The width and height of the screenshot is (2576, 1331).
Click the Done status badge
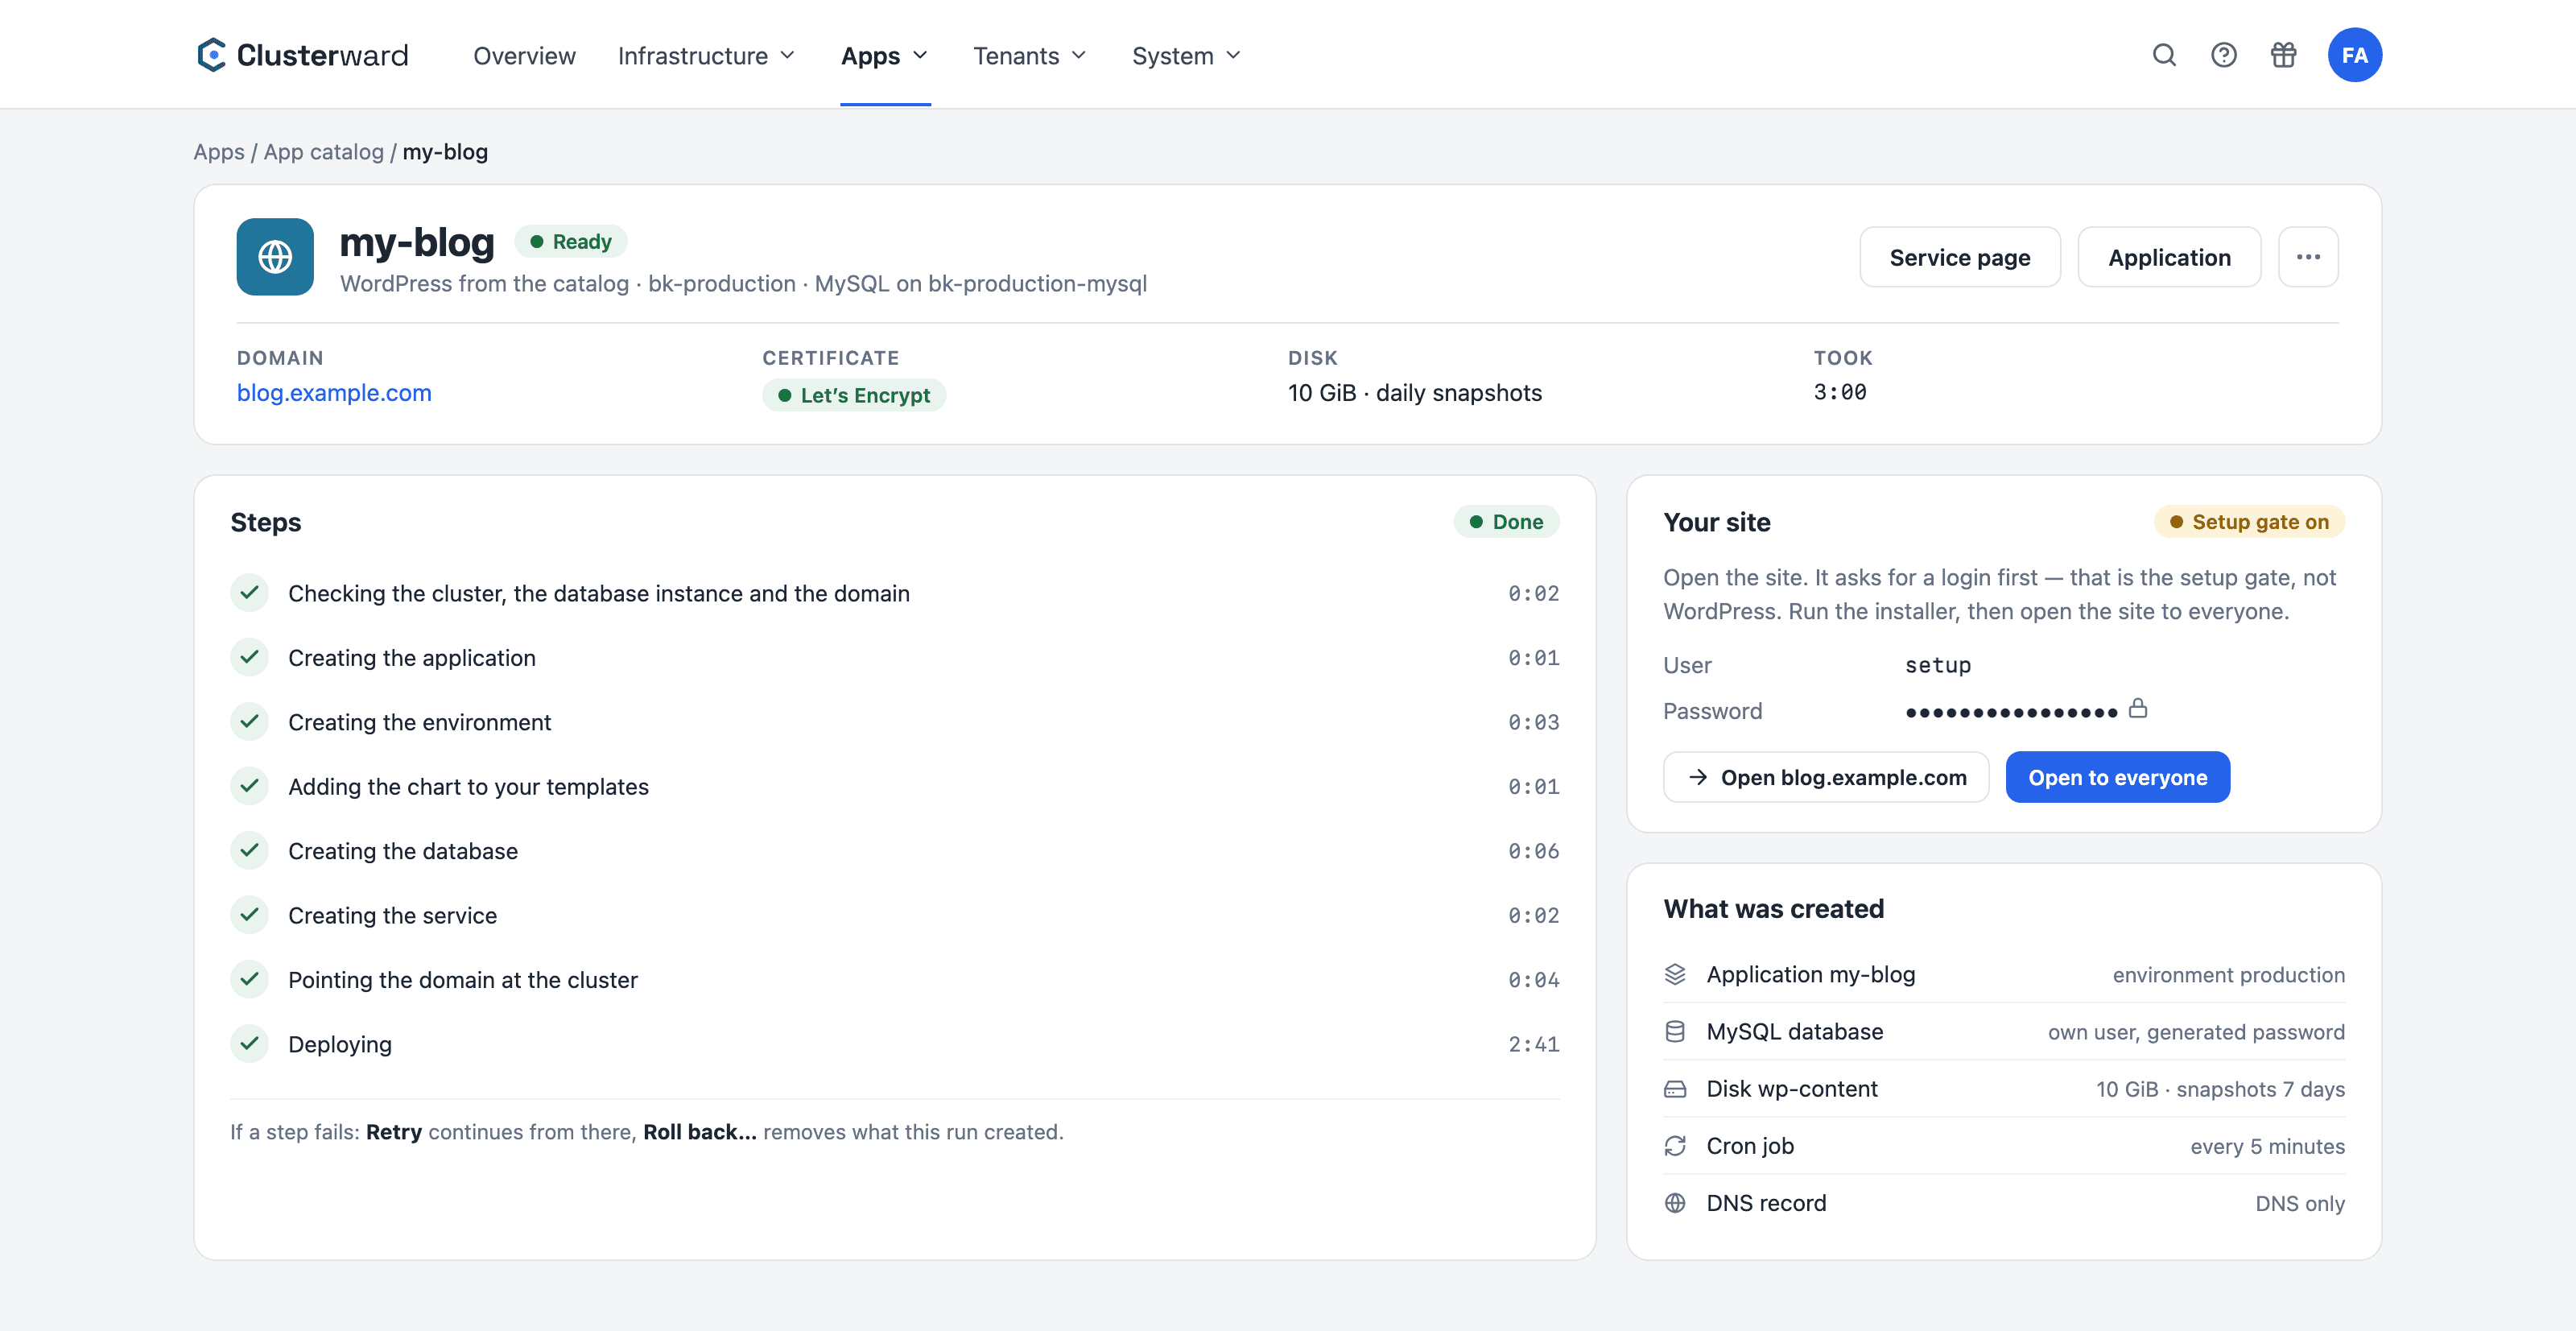click(x=1506, y=521)
